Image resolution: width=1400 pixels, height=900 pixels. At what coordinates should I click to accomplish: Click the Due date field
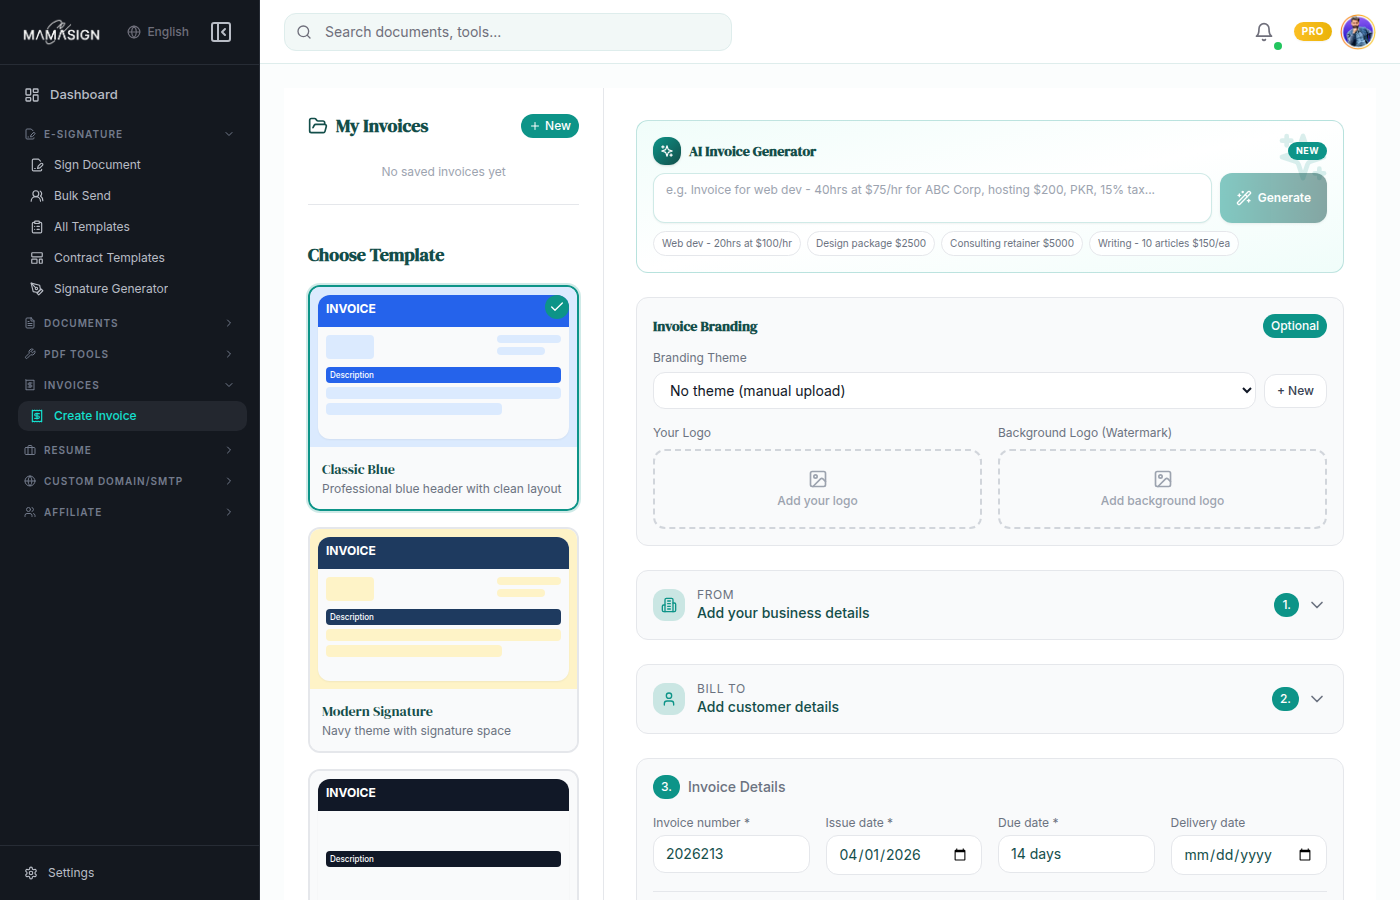[1076, 855]
